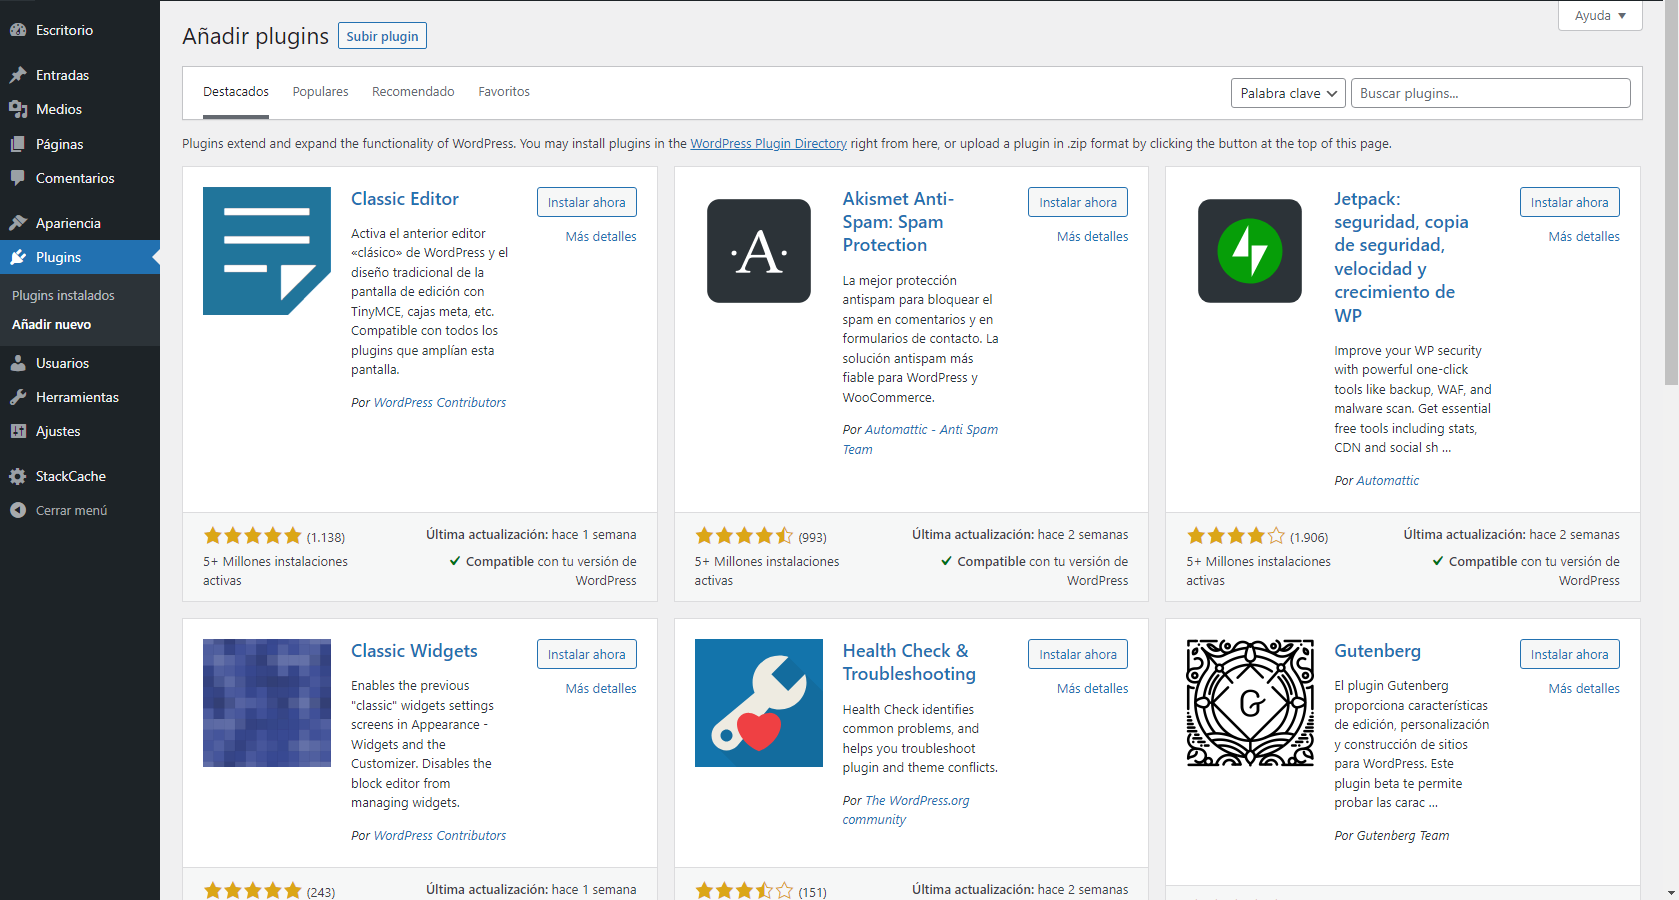Select Añadir nuevo submenu item

(x=51, y=324)
